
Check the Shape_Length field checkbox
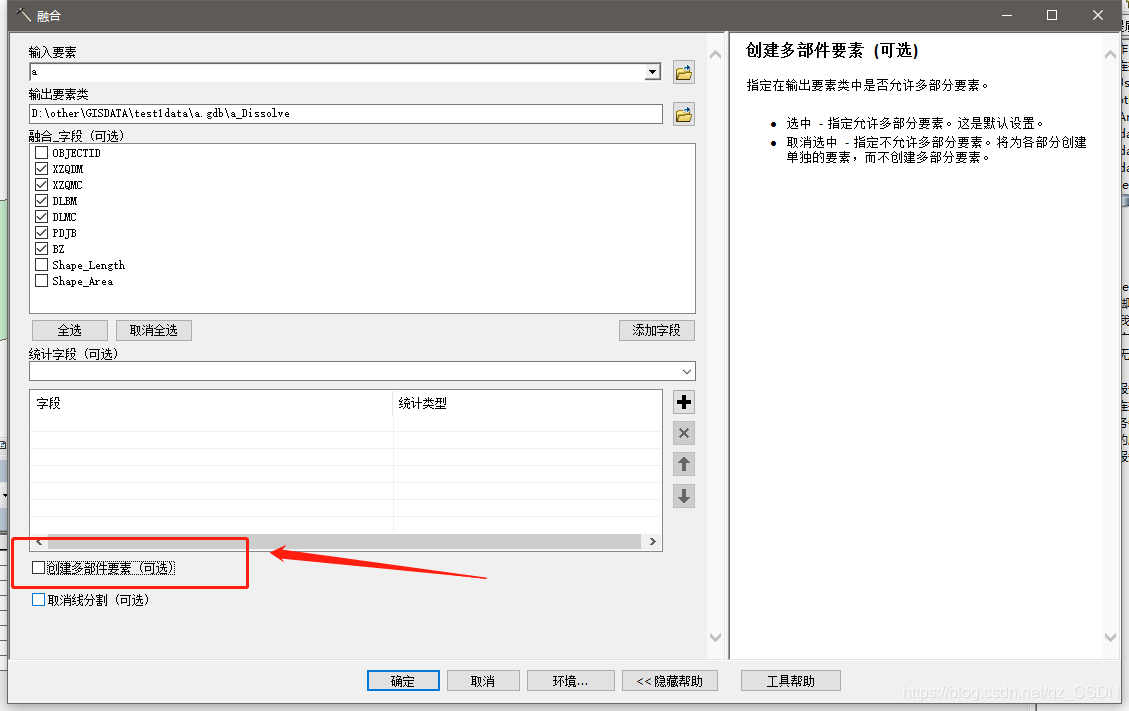click(x=42, y=264)
